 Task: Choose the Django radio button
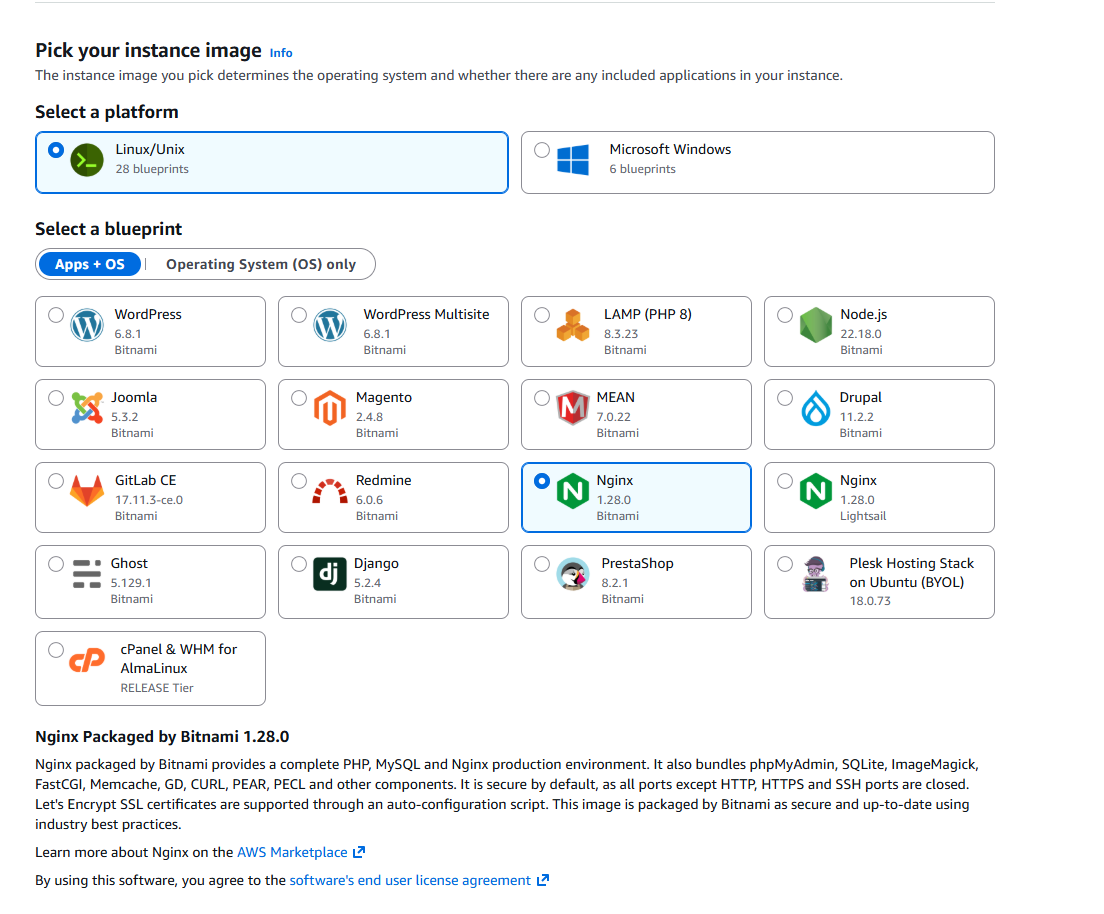point(299,564)
